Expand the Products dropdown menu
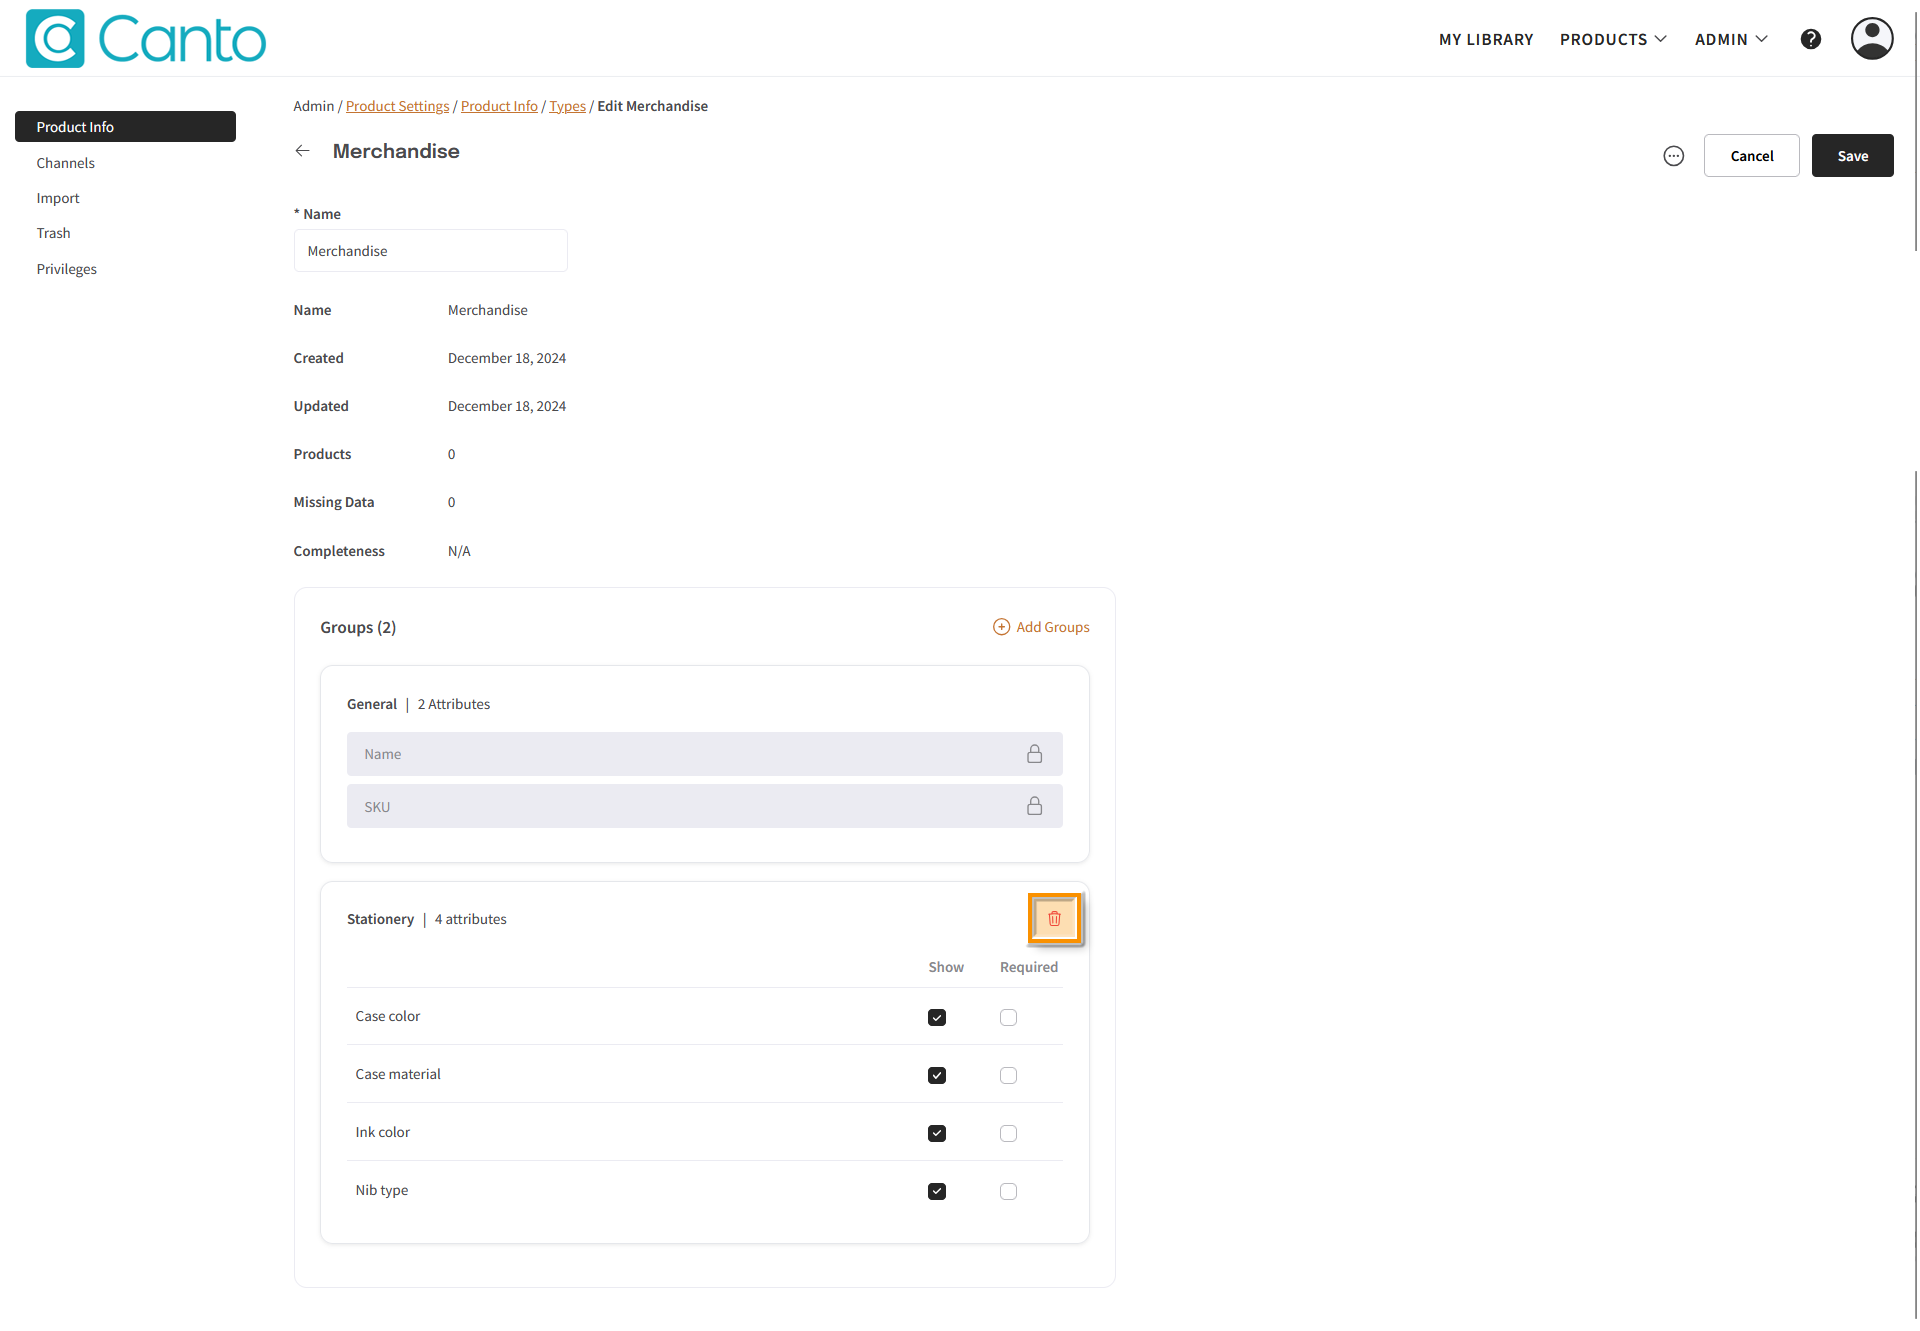Viewport: 1920px width, 1331px height. point(1612,39)
